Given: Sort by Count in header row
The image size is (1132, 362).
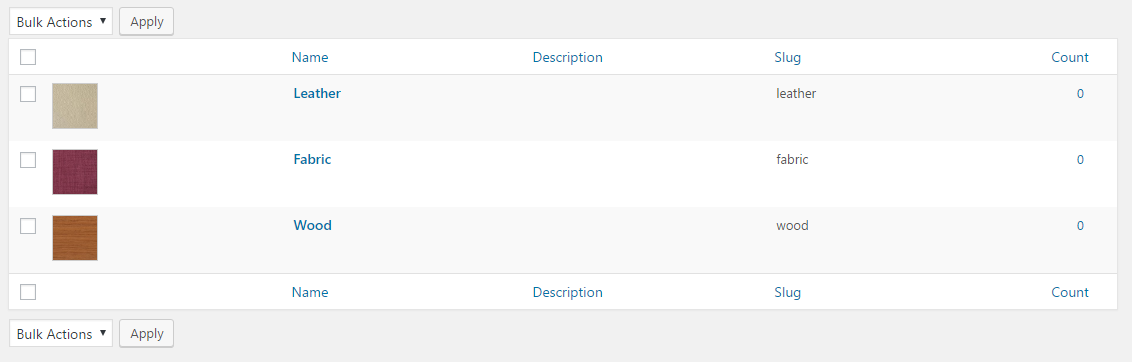Looking at the screenshot, I should click(x=1070, y=57).
